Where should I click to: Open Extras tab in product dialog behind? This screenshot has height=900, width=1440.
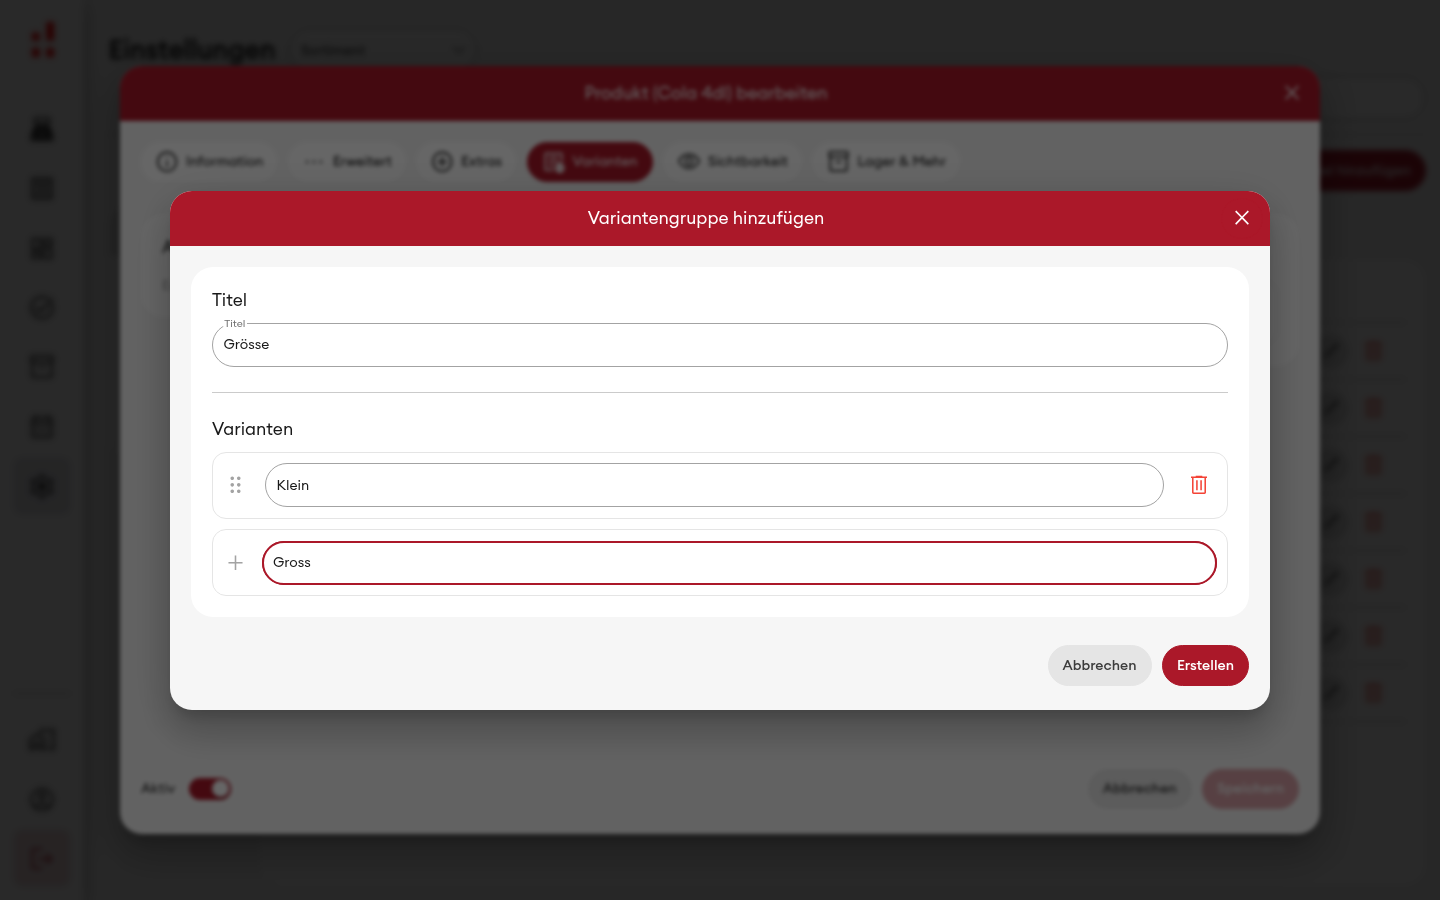467,161
